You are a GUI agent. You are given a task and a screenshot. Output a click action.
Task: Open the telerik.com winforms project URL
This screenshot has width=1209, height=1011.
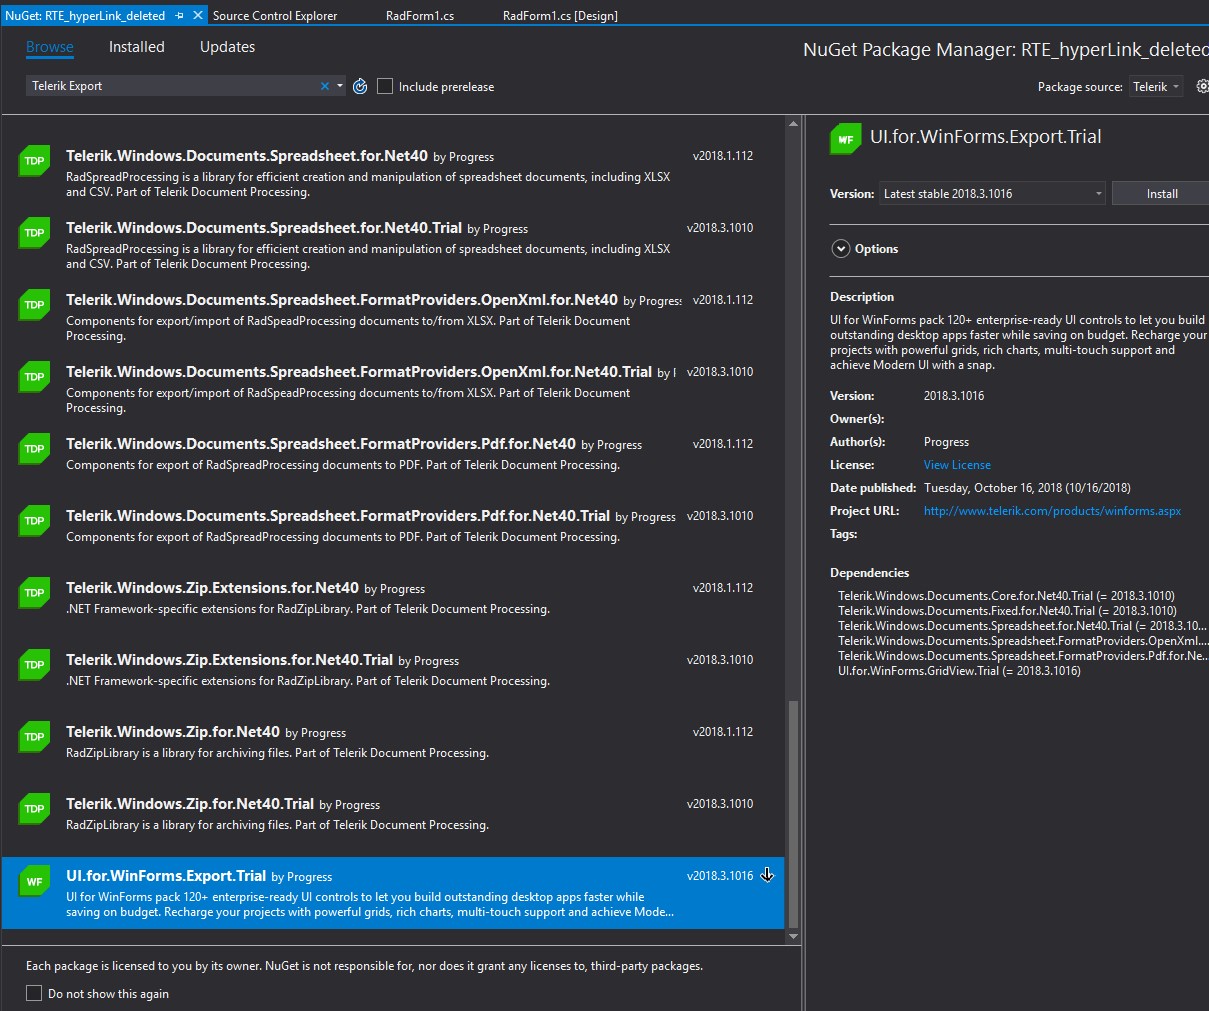(1052, 511)
